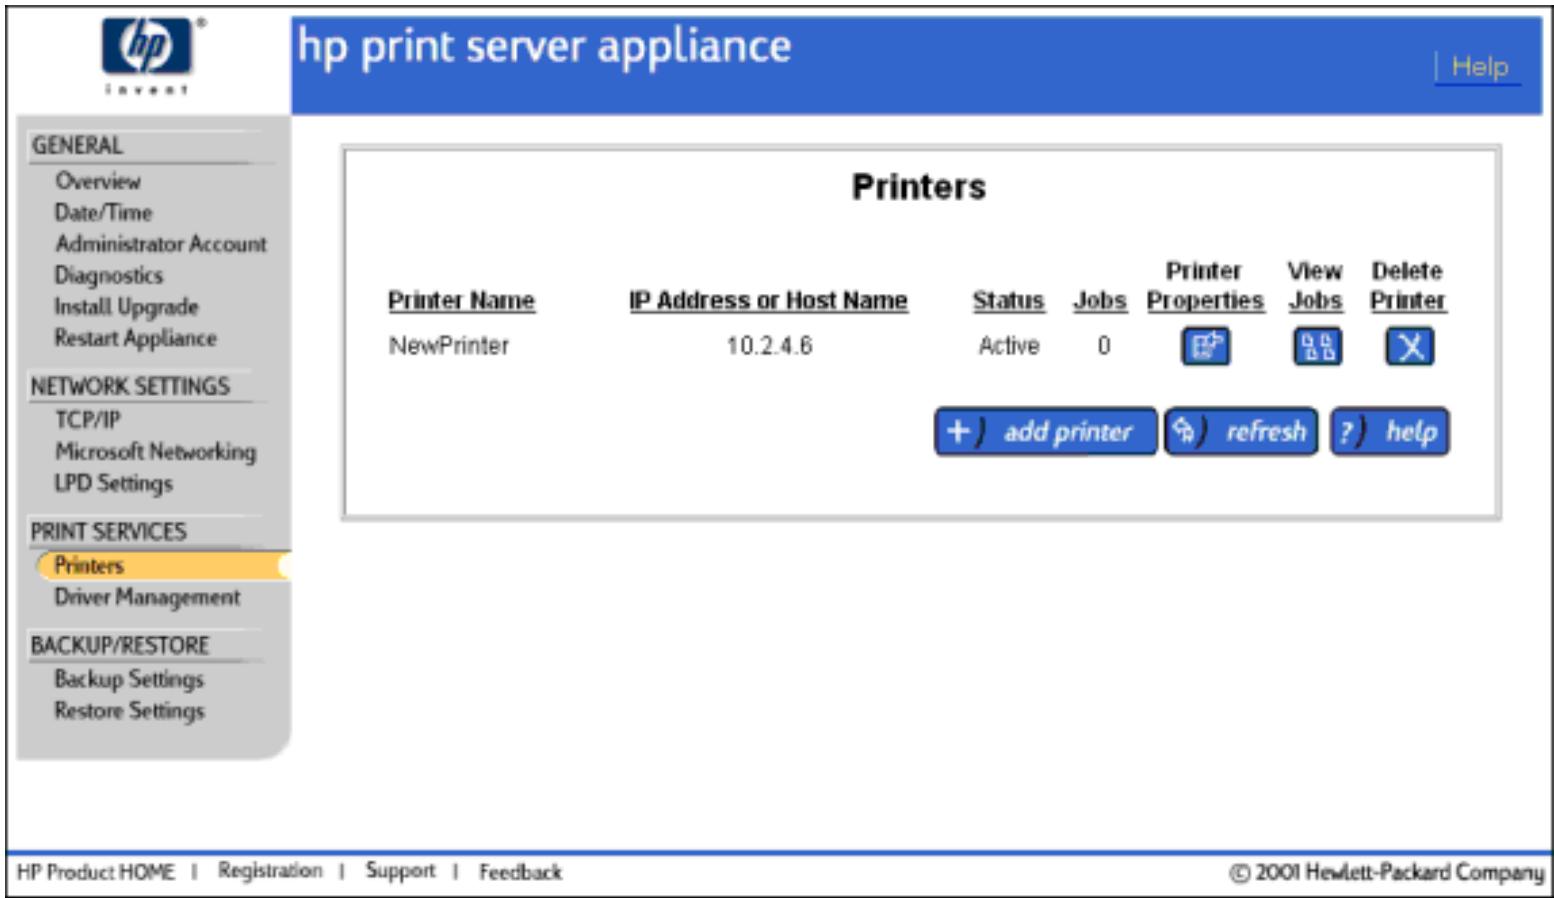Click View Jobs column header
This screenshot has width=1554, height=898.
(x=1315, y=286)
